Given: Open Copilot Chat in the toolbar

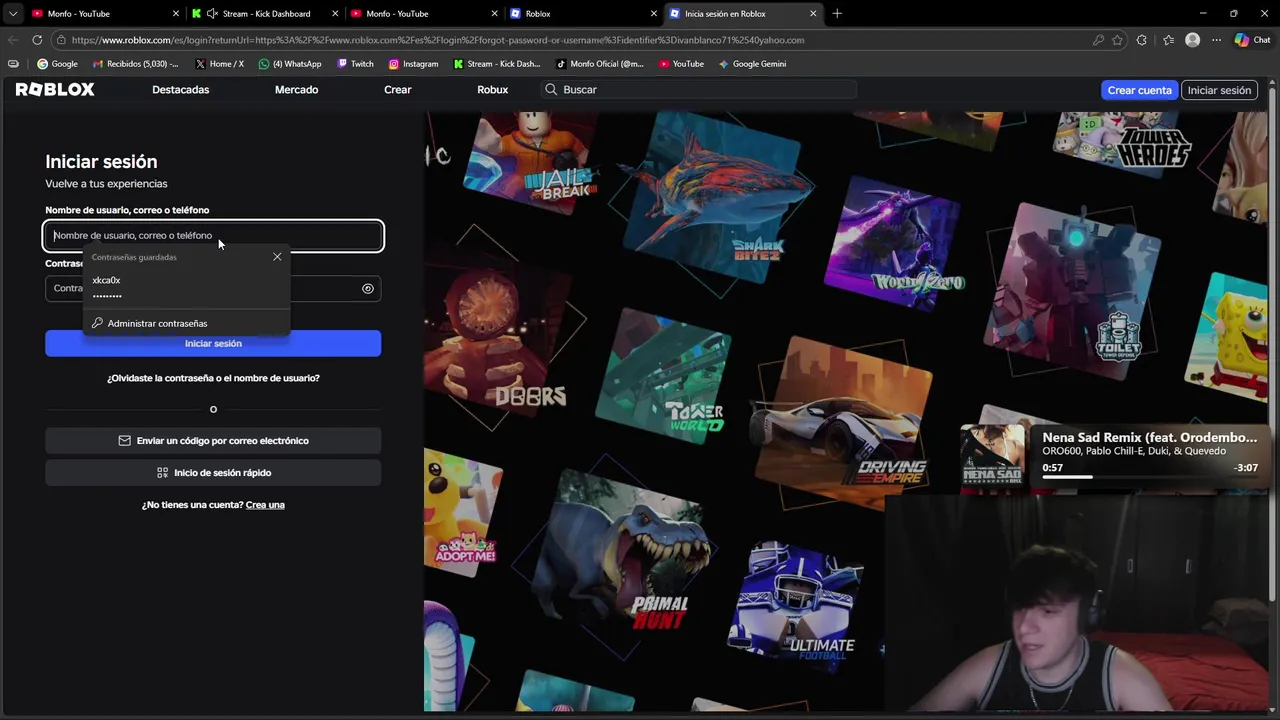Looking at the screenshot, I should coord(1252,40).
